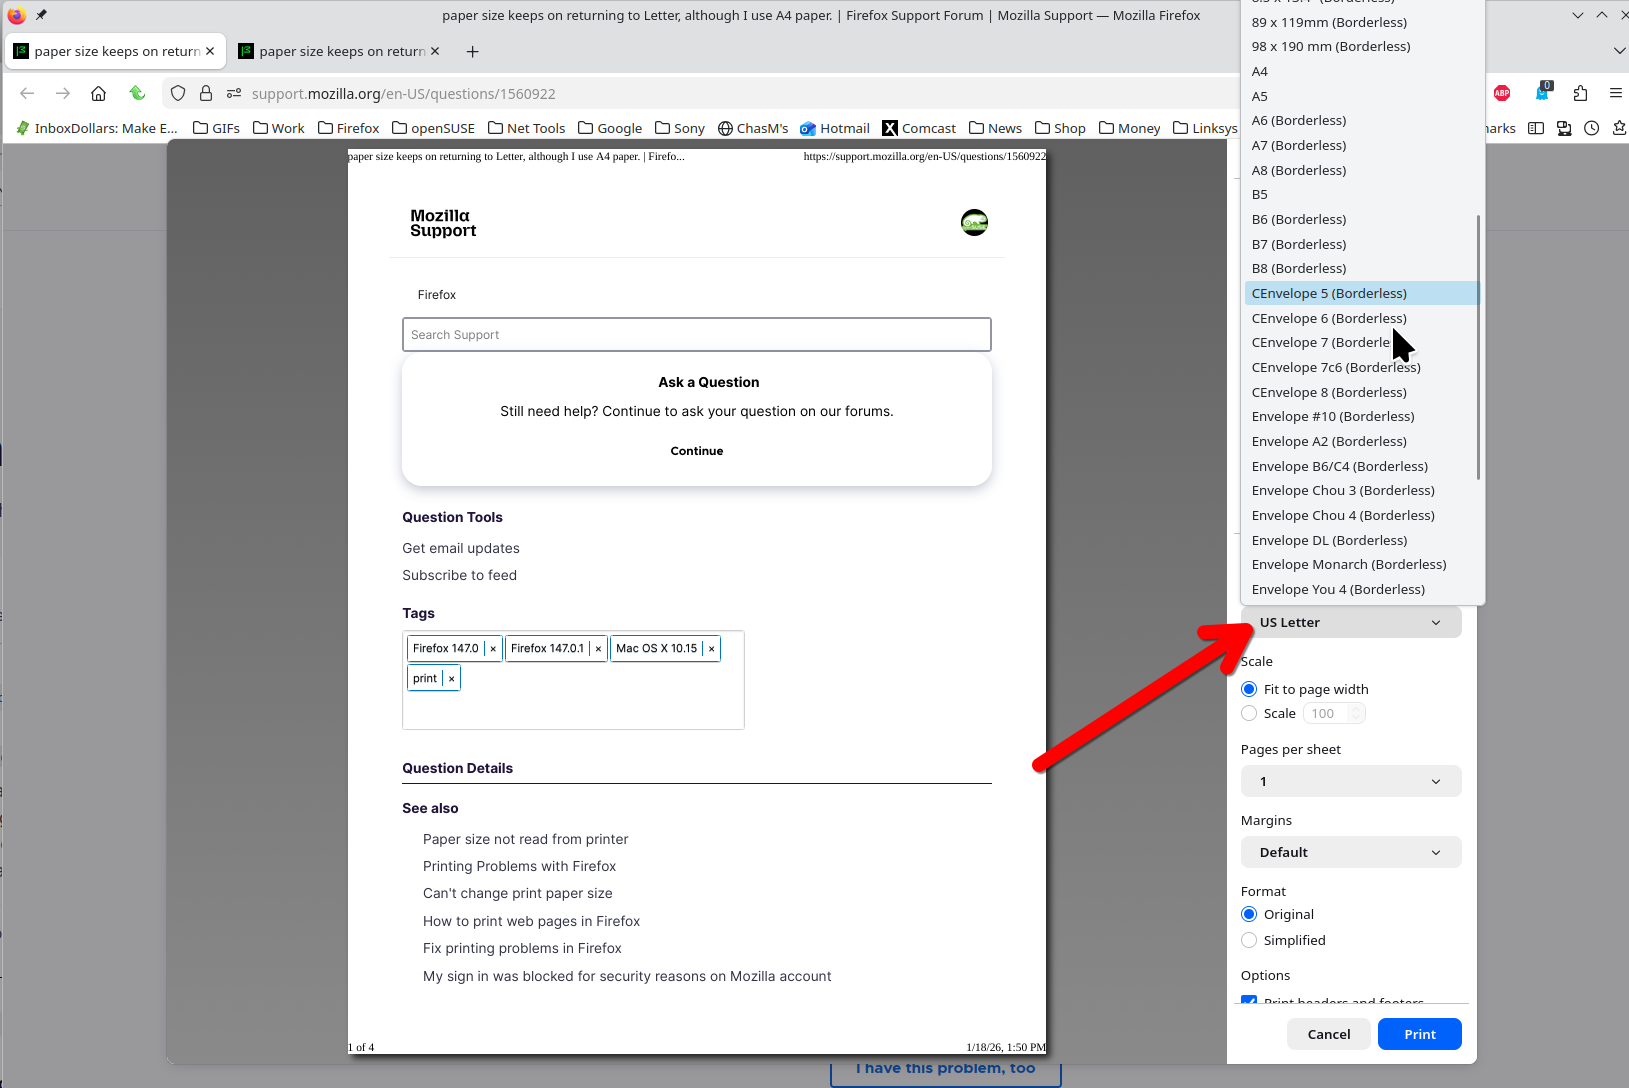Close the first 'paper size keeps on return' tab
Image resolution: width=1629 pixels, height=1088 pixels.
pos(210,51)
